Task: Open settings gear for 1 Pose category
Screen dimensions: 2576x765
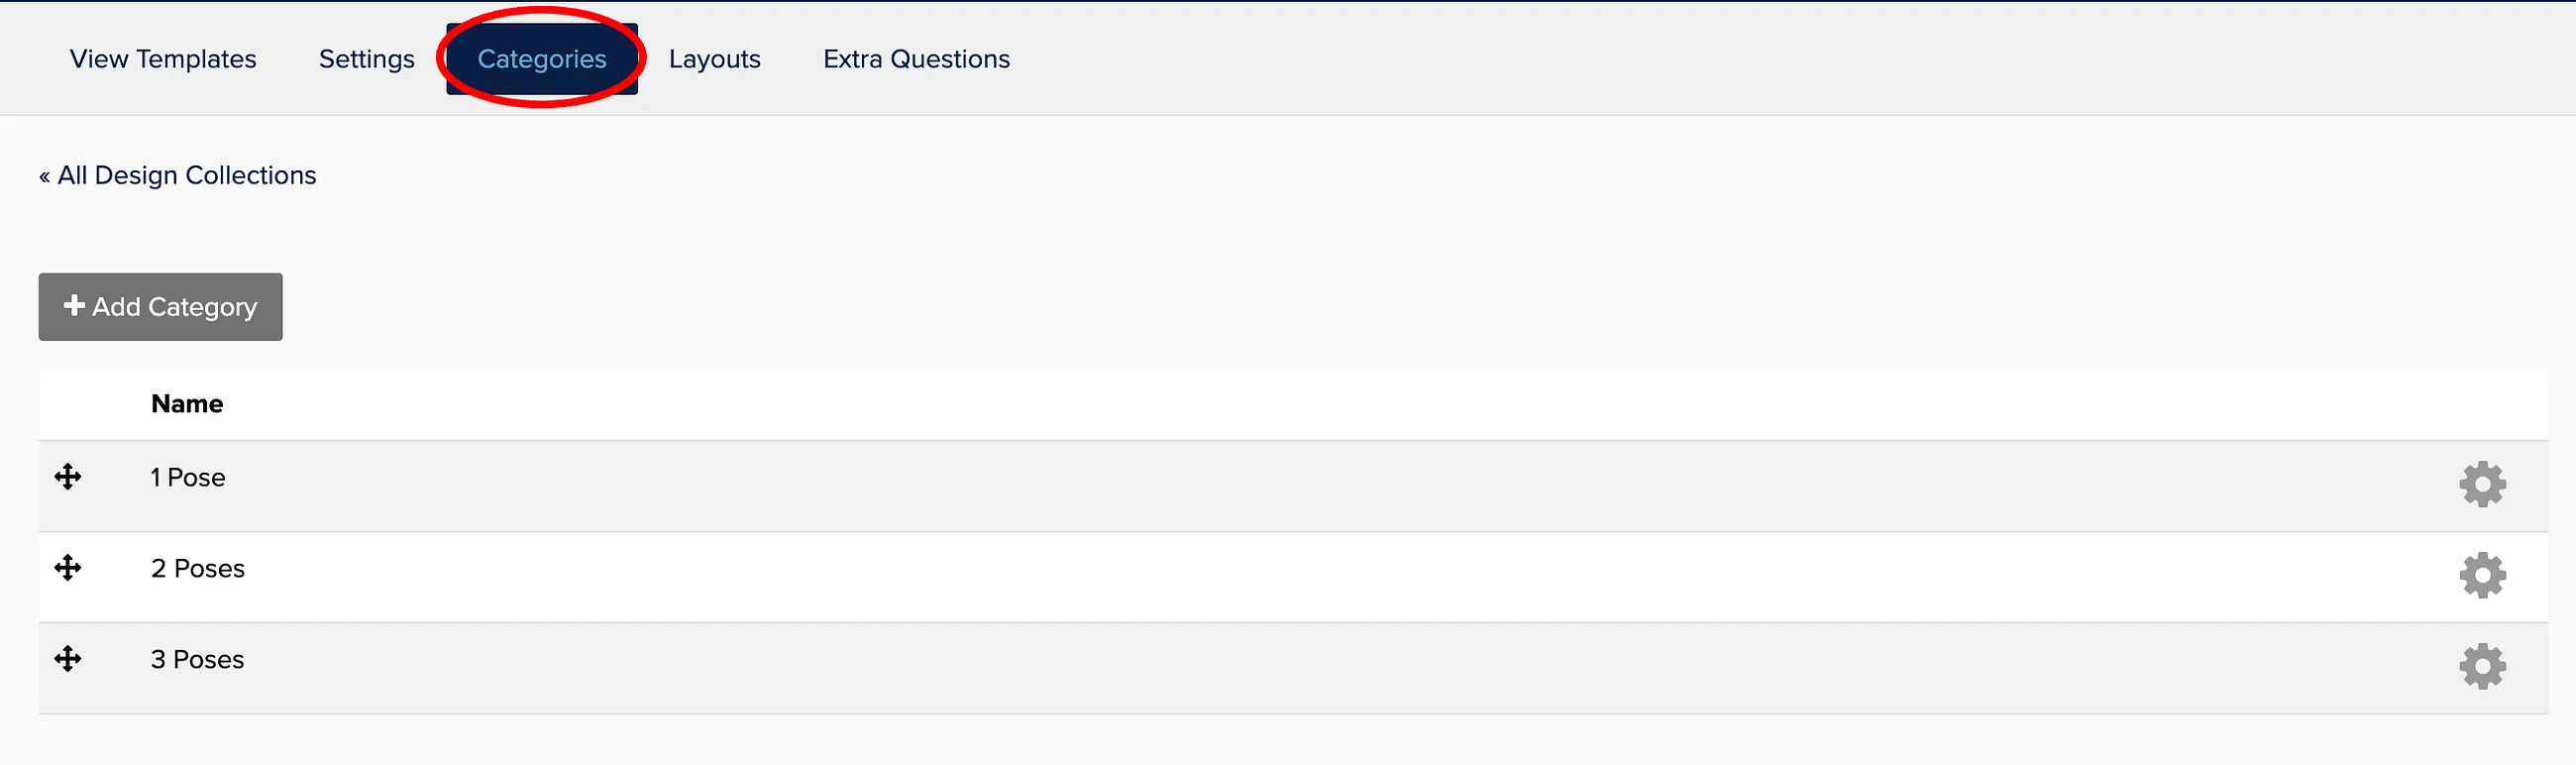Action: click(x=2482, y=485)
